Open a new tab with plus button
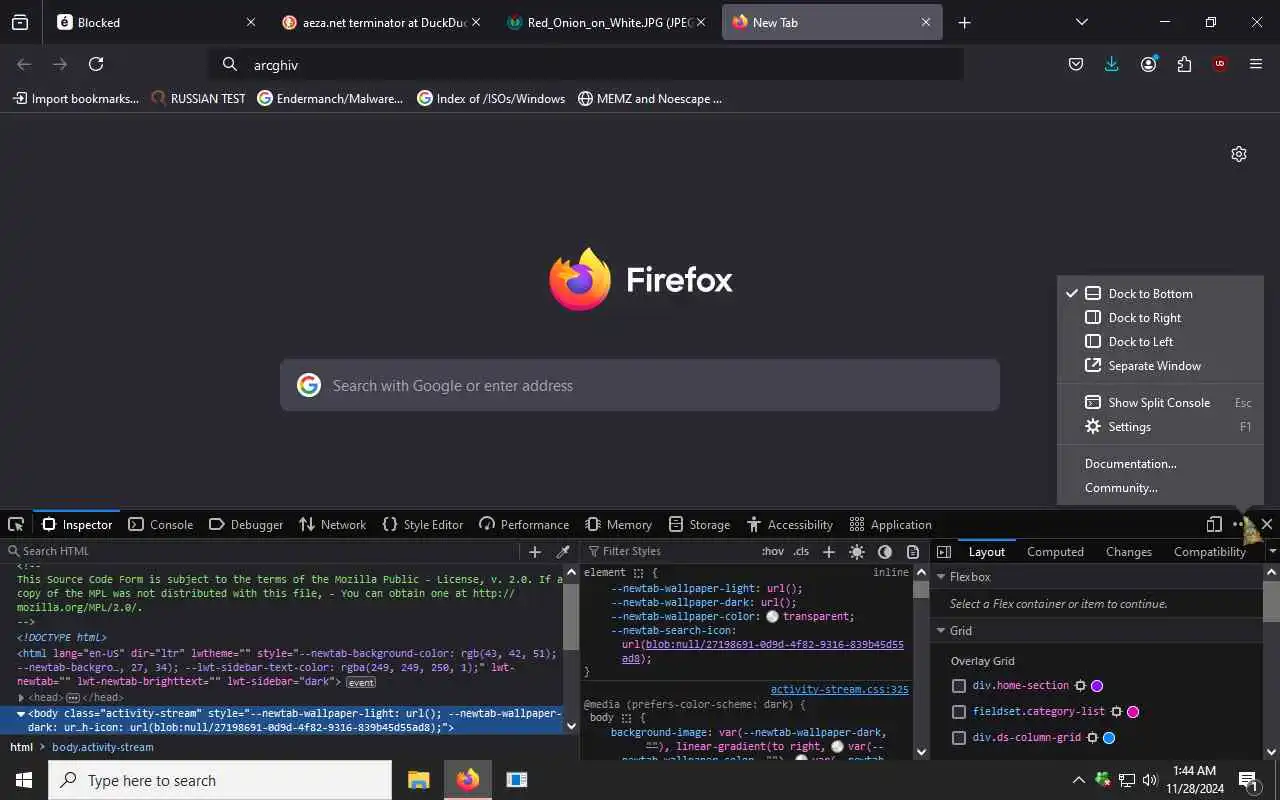The height and width of the screenshot is (800, 1280). (x=964, y=22)
